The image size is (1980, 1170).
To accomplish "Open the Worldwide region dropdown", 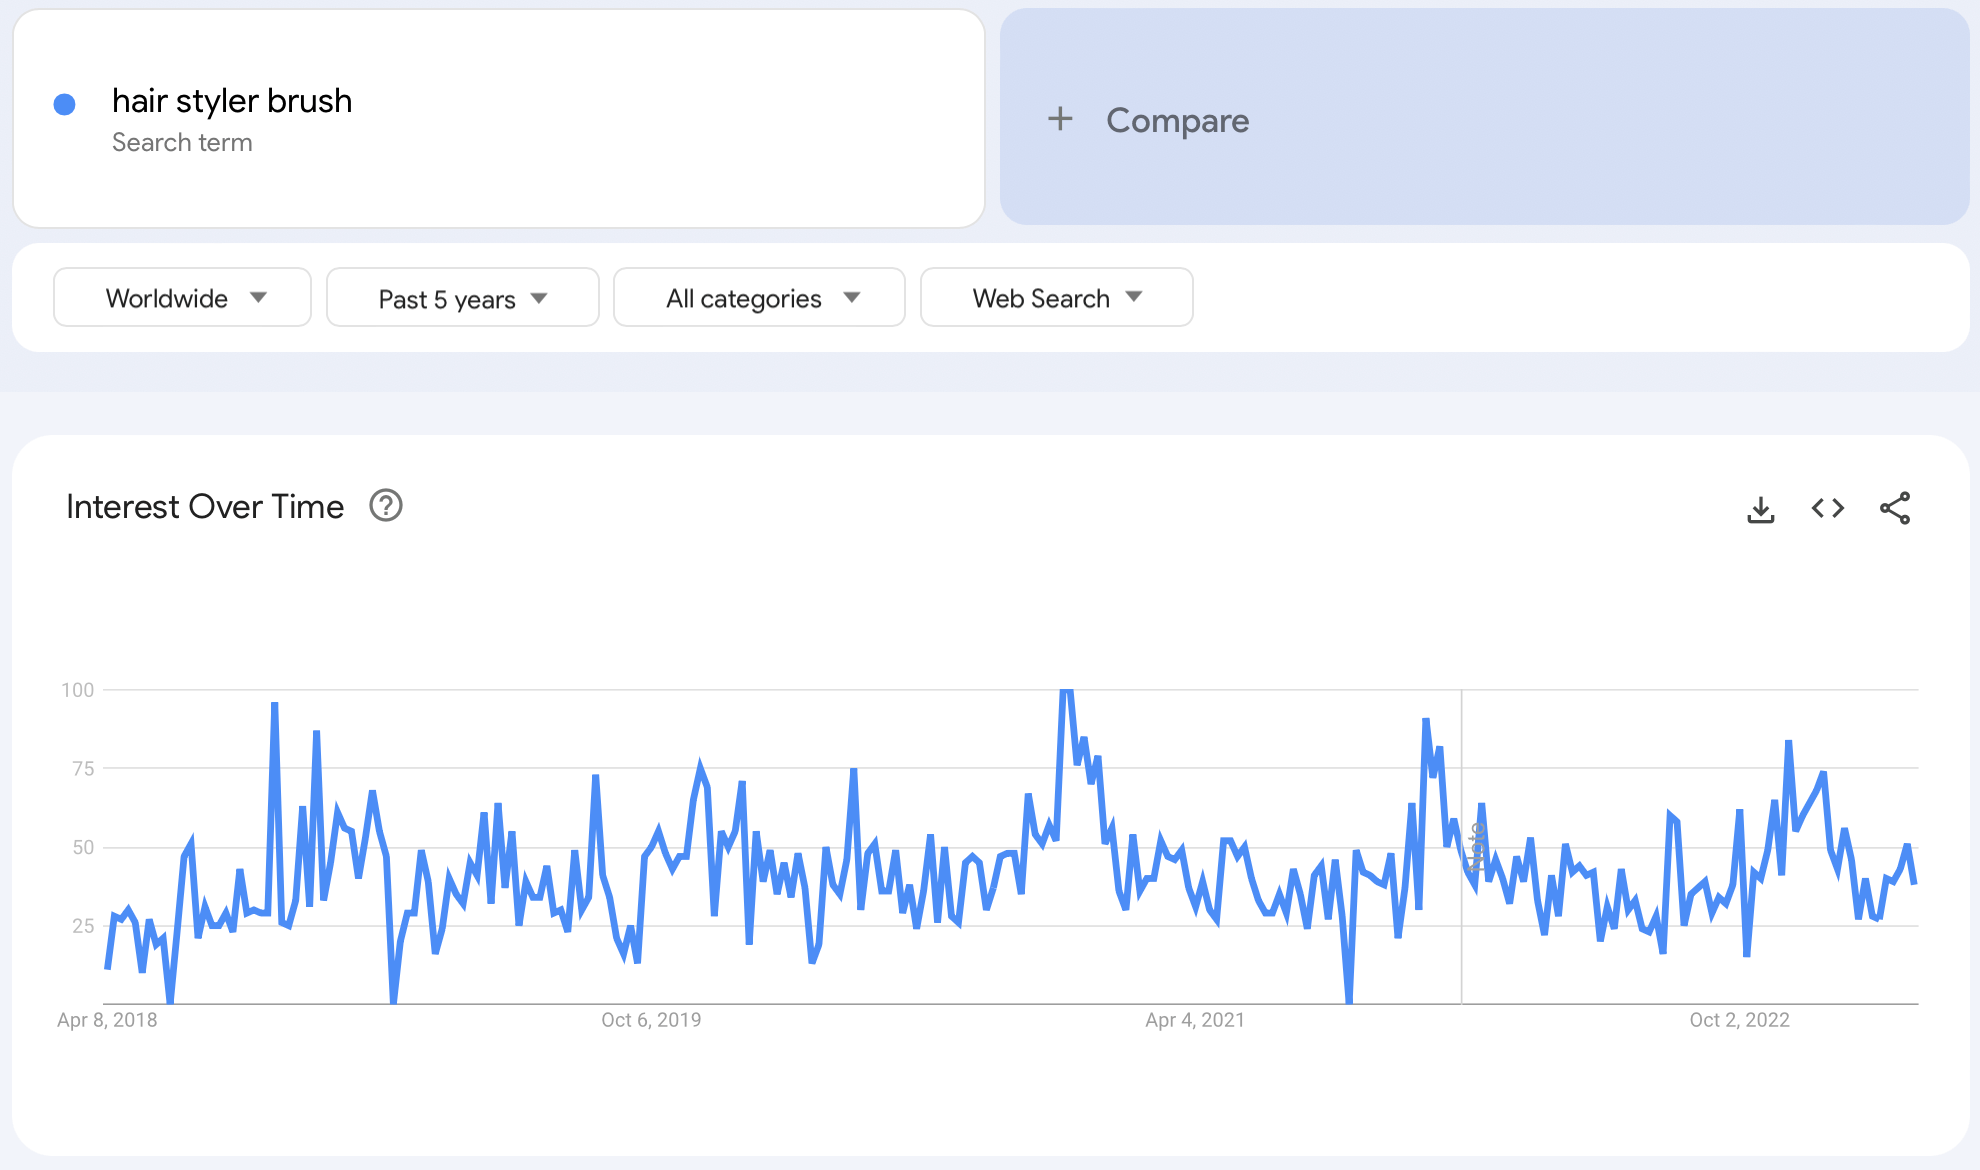I will coord(182,298).
